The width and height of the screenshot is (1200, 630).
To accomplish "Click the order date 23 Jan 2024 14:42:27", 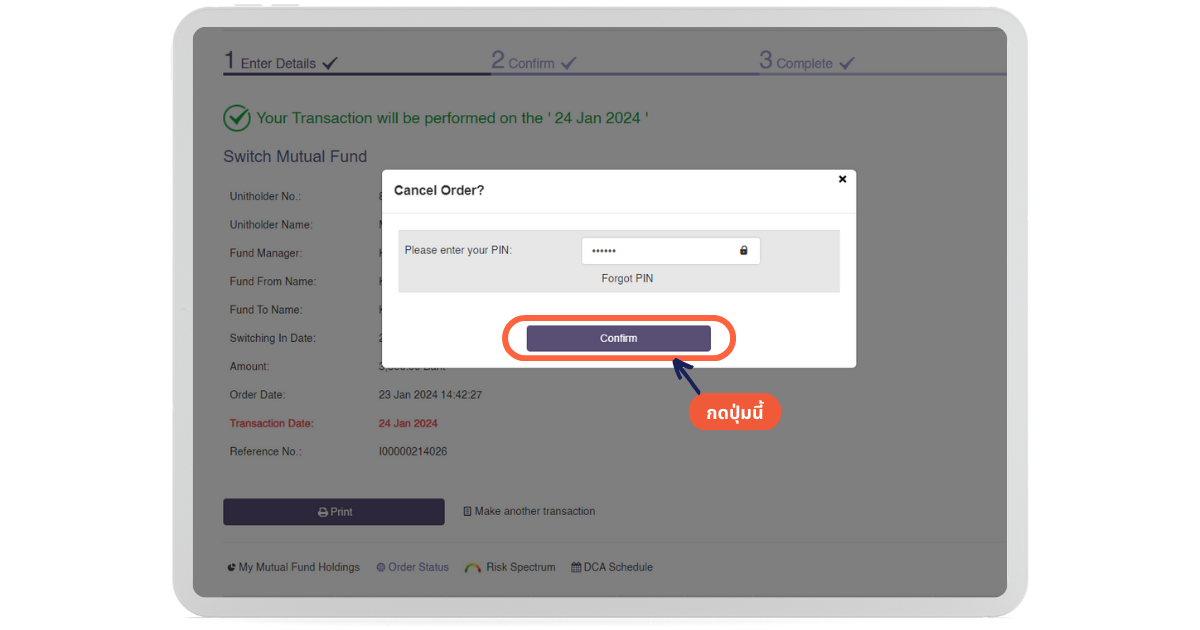I will [x=430, y=395].
